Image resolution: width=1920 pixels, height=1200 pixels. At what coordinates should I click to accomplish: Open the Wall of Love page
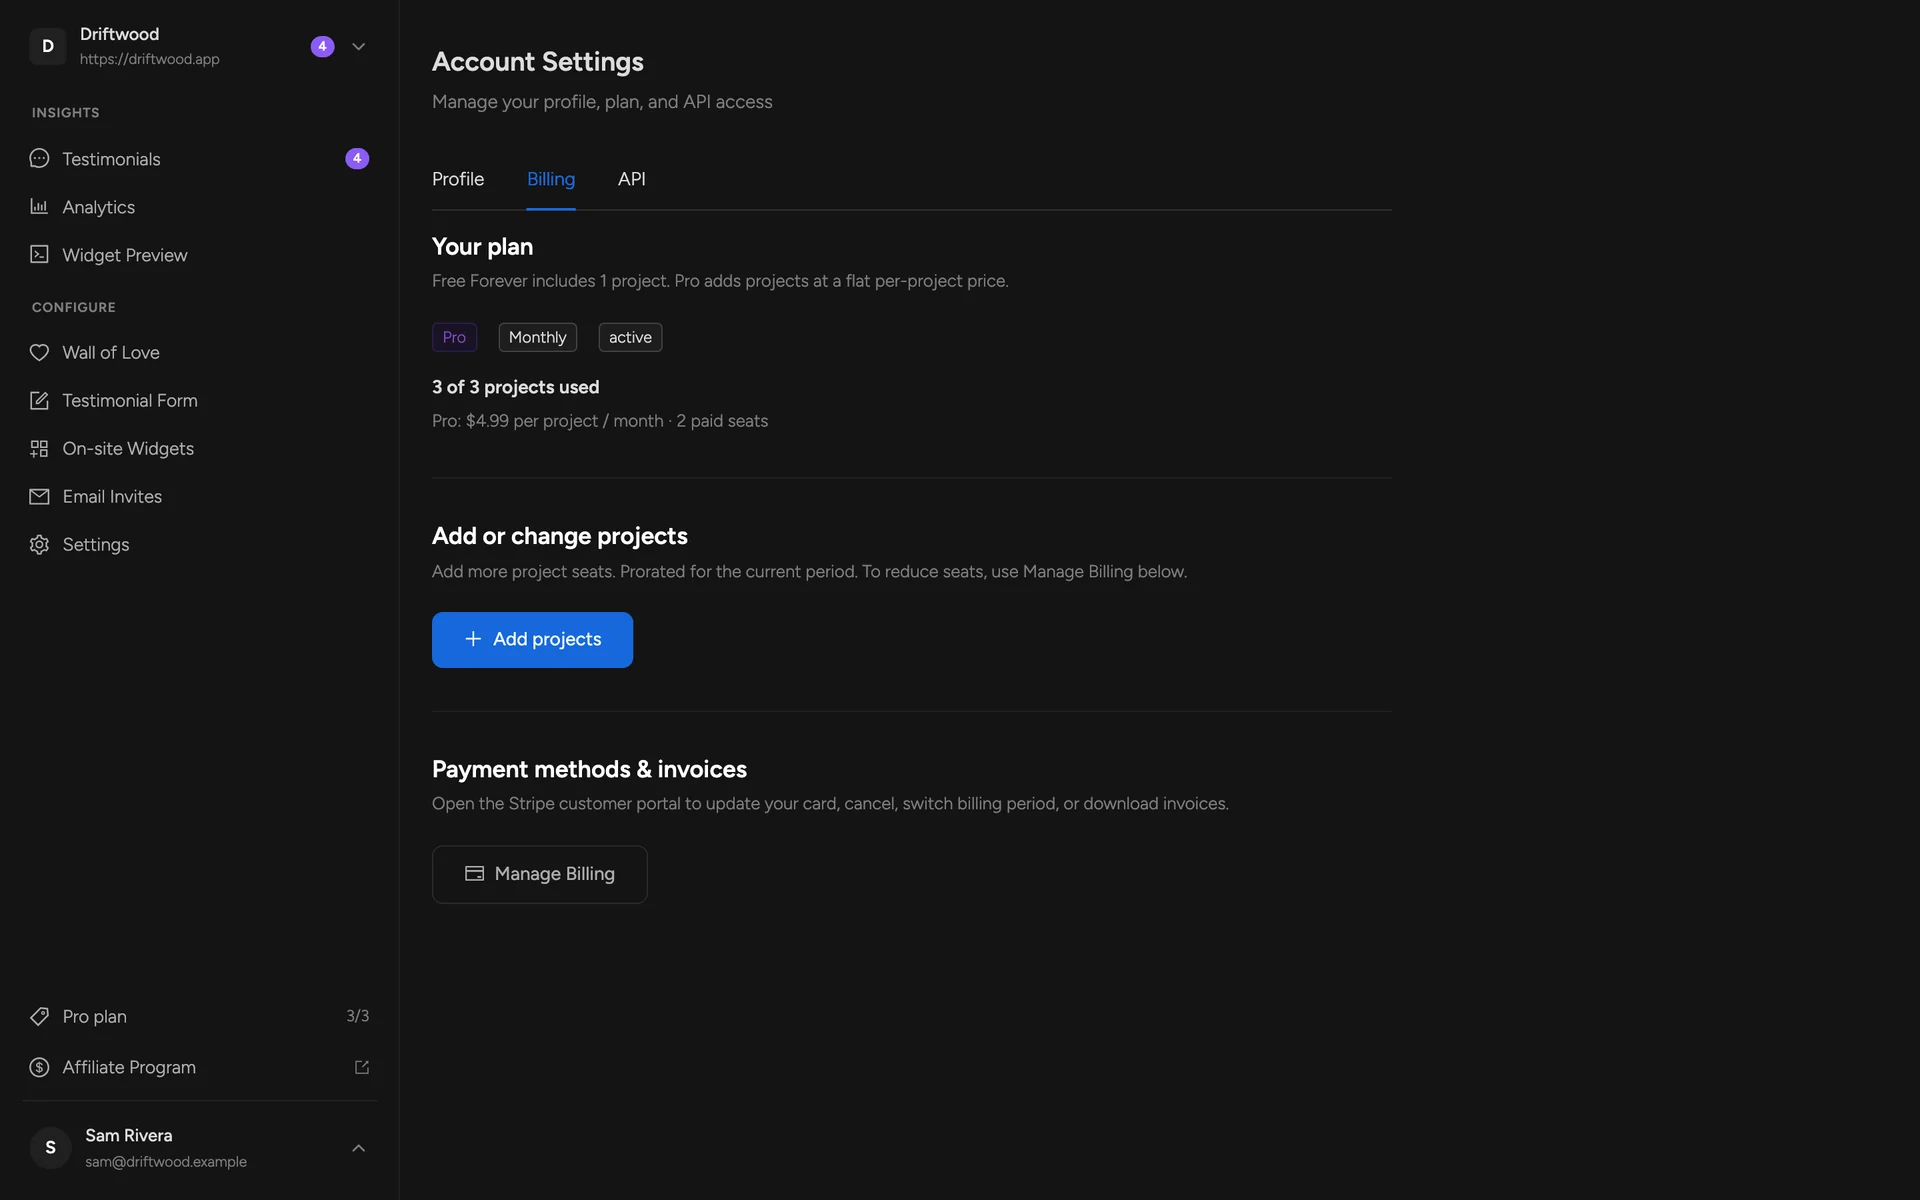click(x=200, y=352)
